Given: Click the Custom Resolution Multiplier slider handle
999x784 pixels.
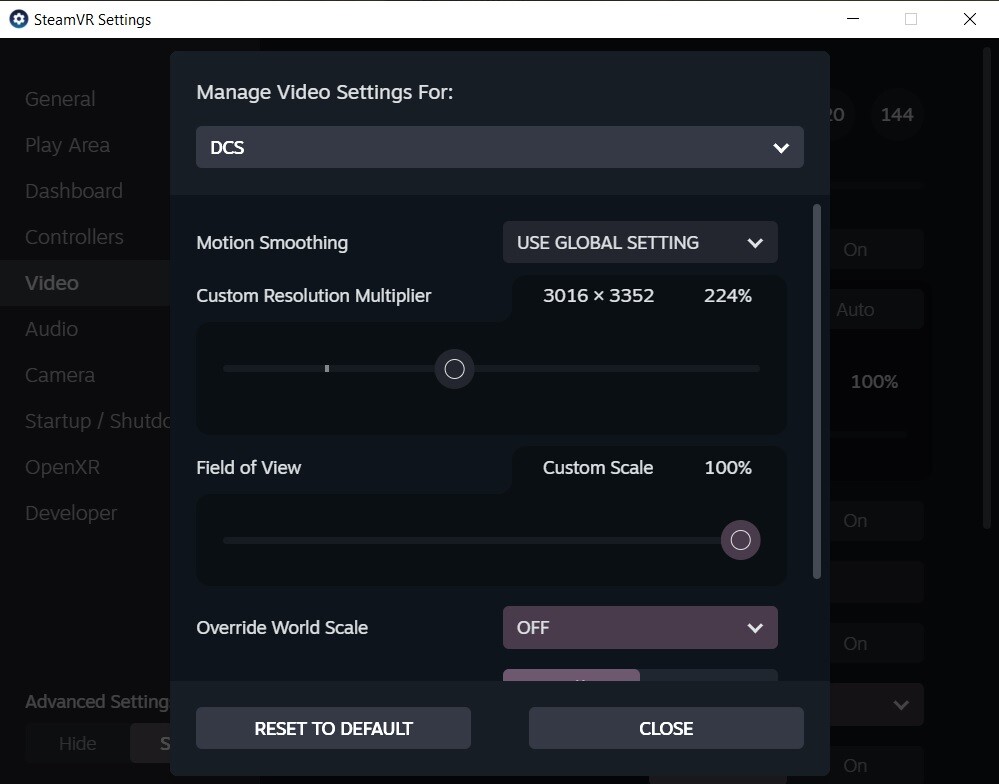Looking at the screenshot, I should [x=454, y=369].
